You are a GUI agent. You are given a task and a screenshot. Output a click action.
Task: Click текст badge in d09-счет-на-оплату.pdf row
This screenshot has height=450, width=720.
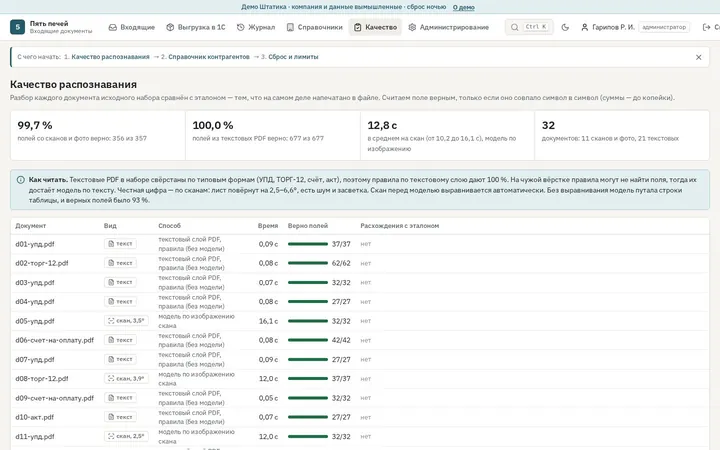point(120,398)
